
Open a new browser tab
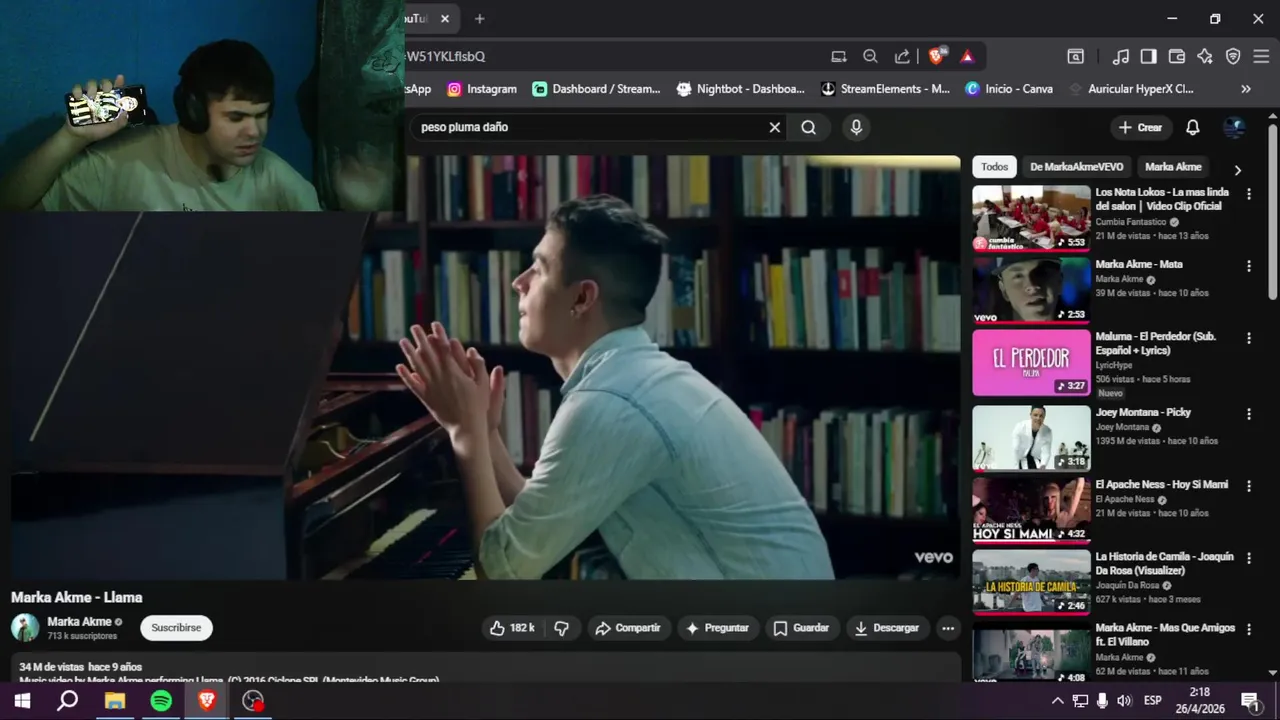pyautogui.click(x=479, y=18)
